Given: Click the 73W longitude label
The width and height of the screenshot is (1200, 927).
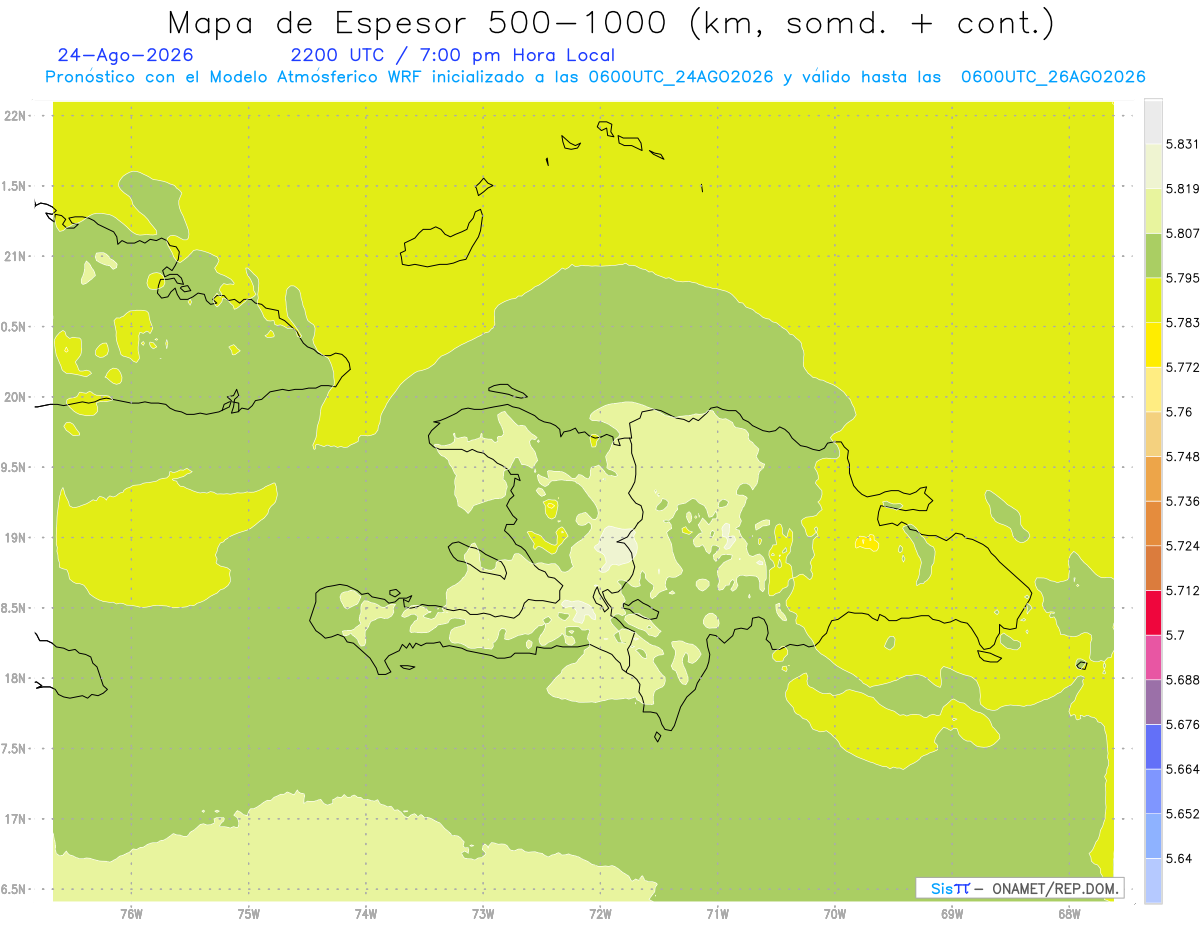Looking at the screenshot, I should (483, 913).
